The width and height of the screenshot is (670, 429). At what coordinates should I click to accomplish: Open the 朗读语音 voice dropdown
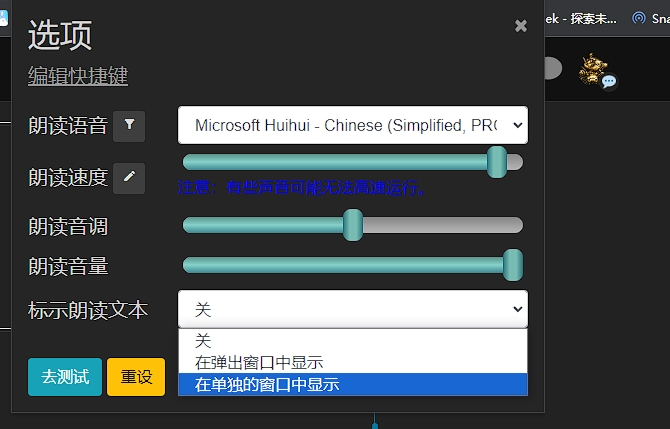(x=353, y=126)
